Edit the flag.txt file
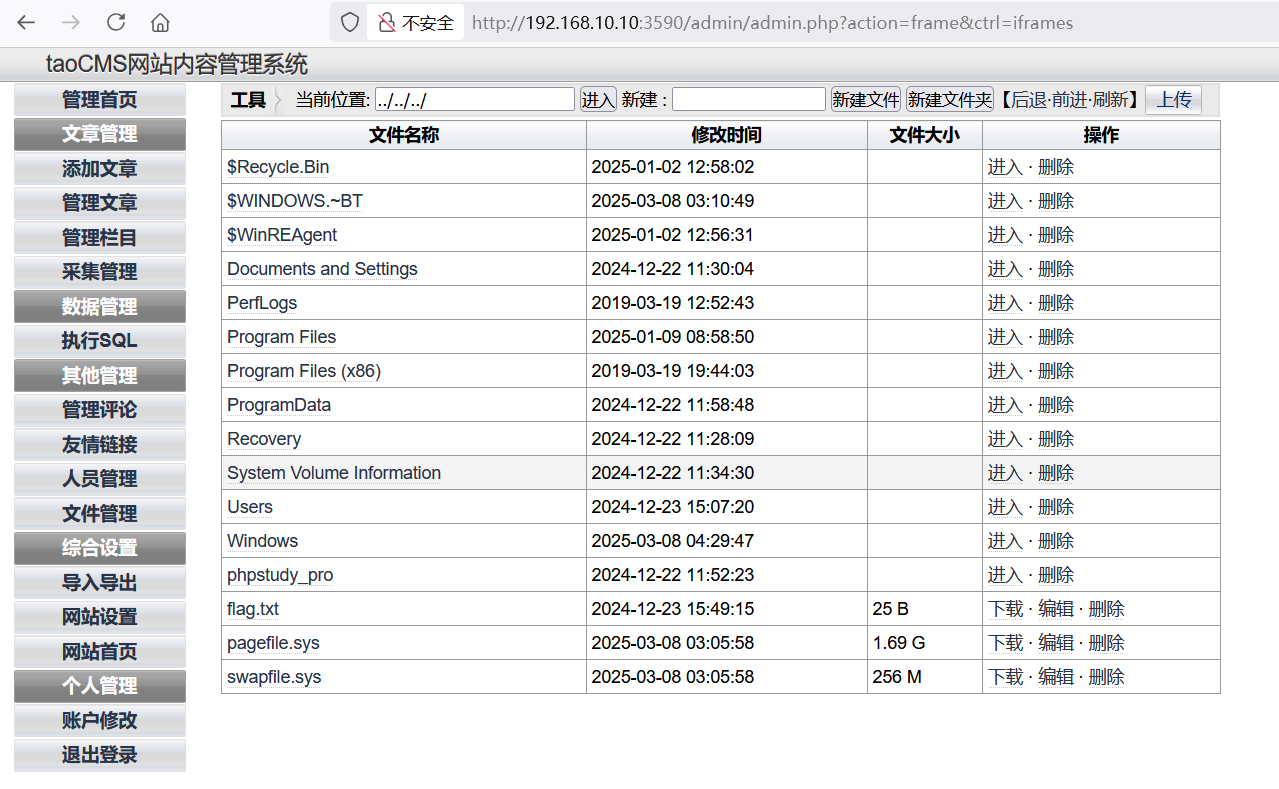 (x=1055, y=609)
